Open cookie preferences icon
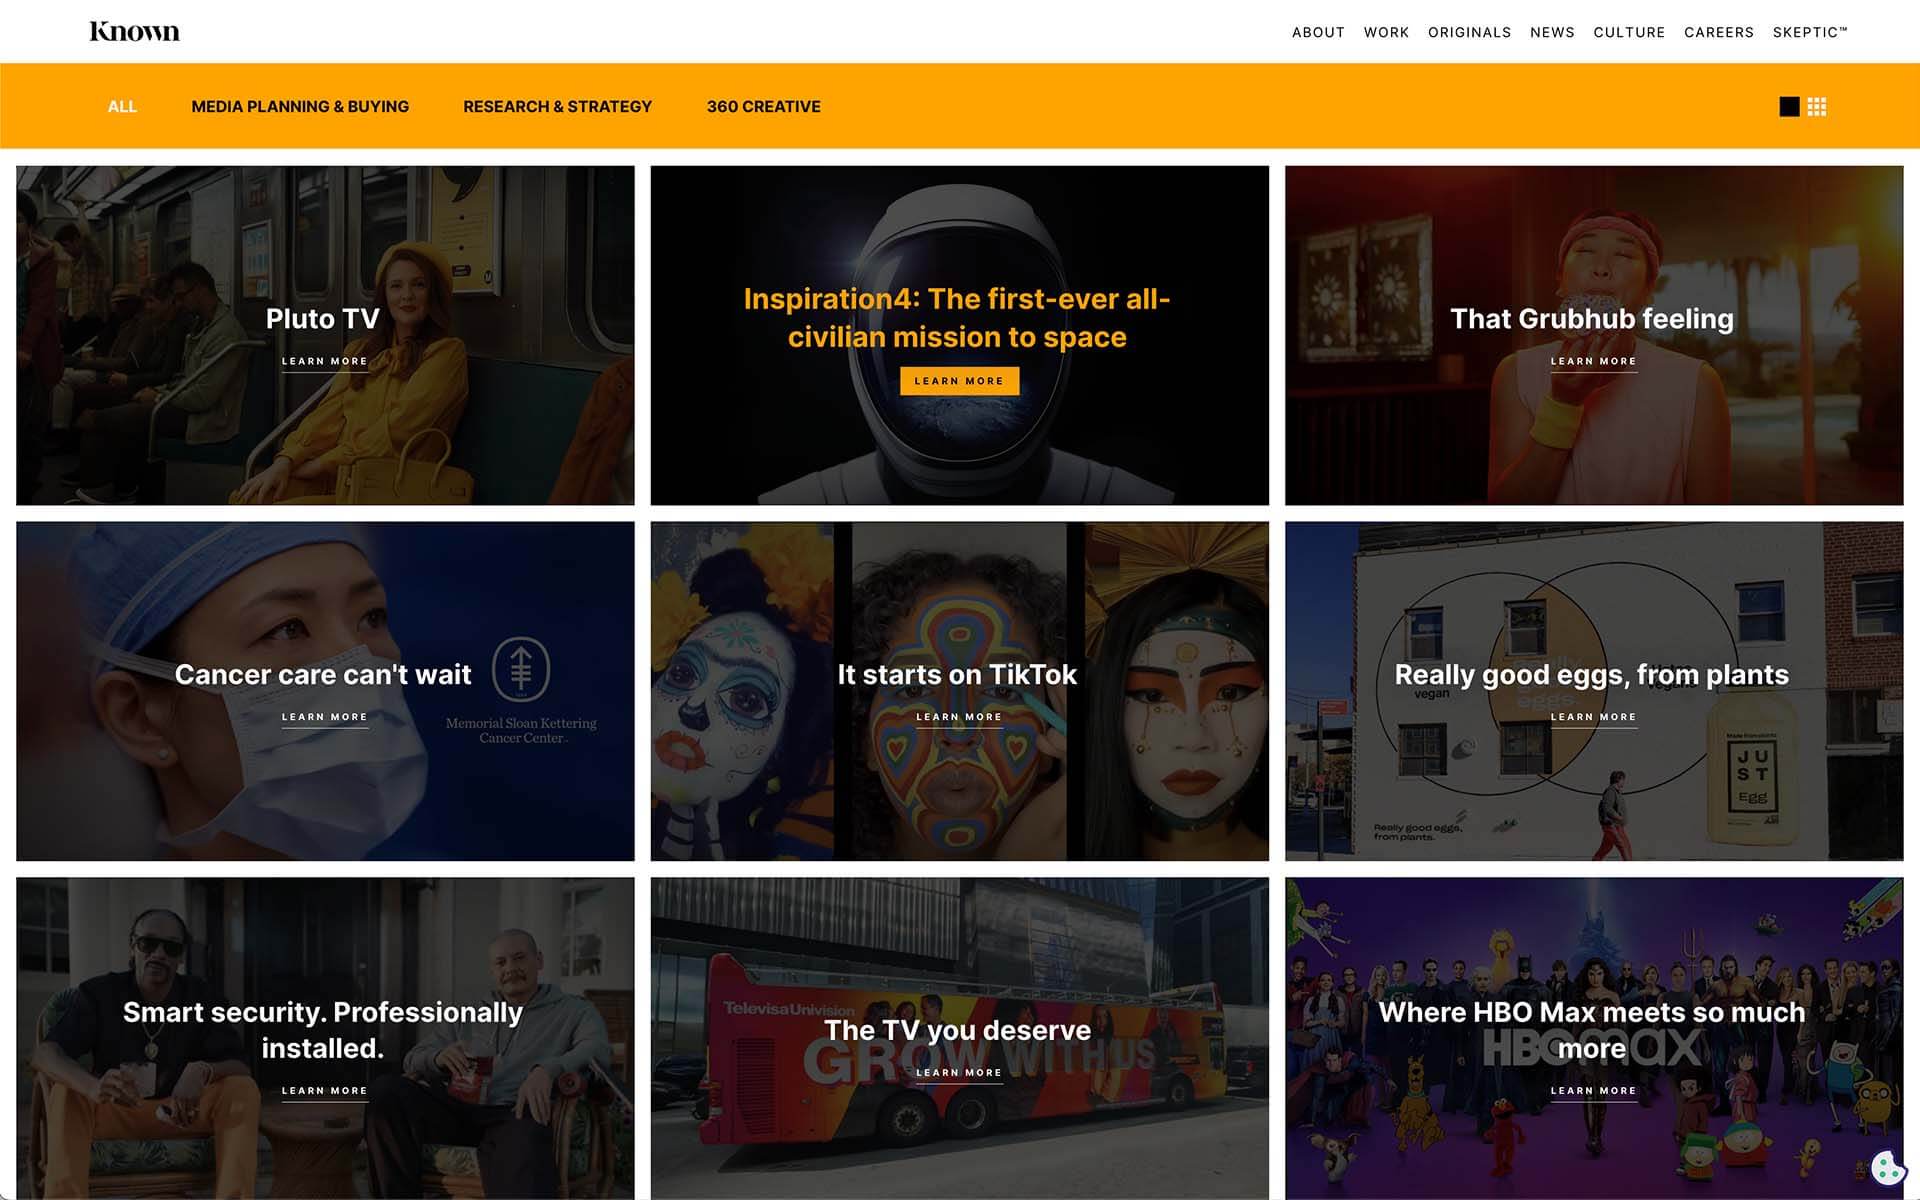Viewport: 1920px width, 1200px height. 1888,1167
